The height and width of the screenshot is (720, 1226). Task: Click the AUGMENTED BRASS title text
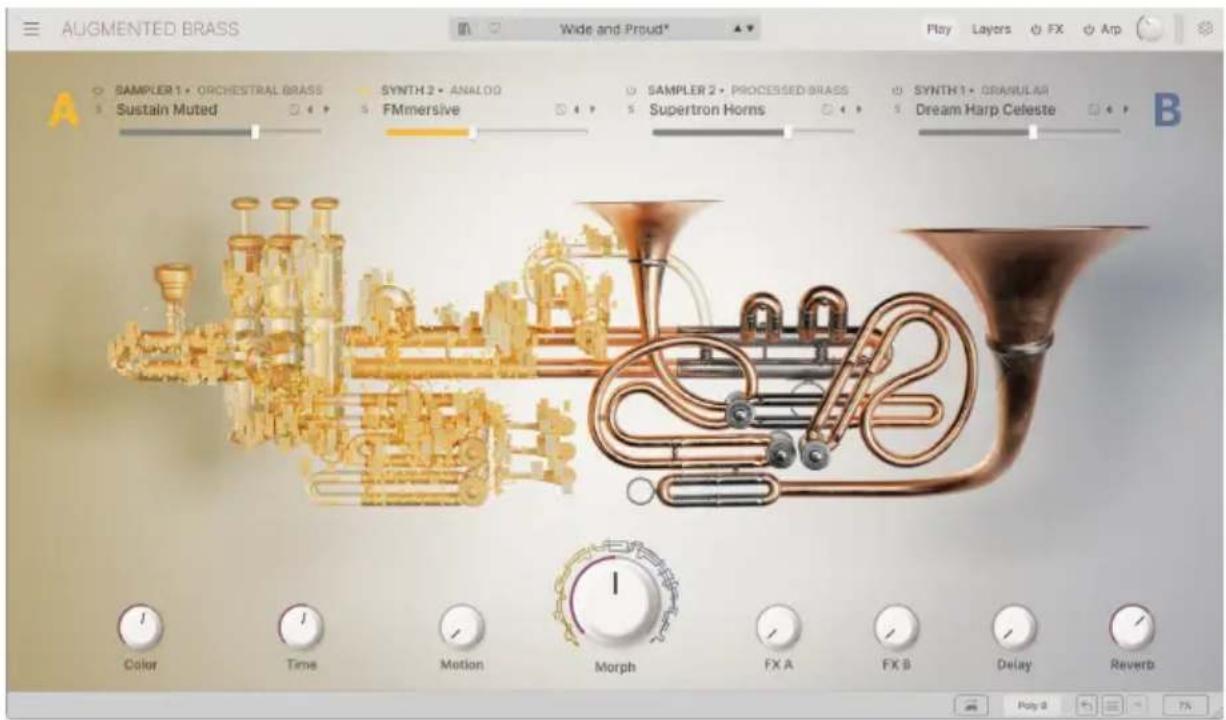click(150, 30)
